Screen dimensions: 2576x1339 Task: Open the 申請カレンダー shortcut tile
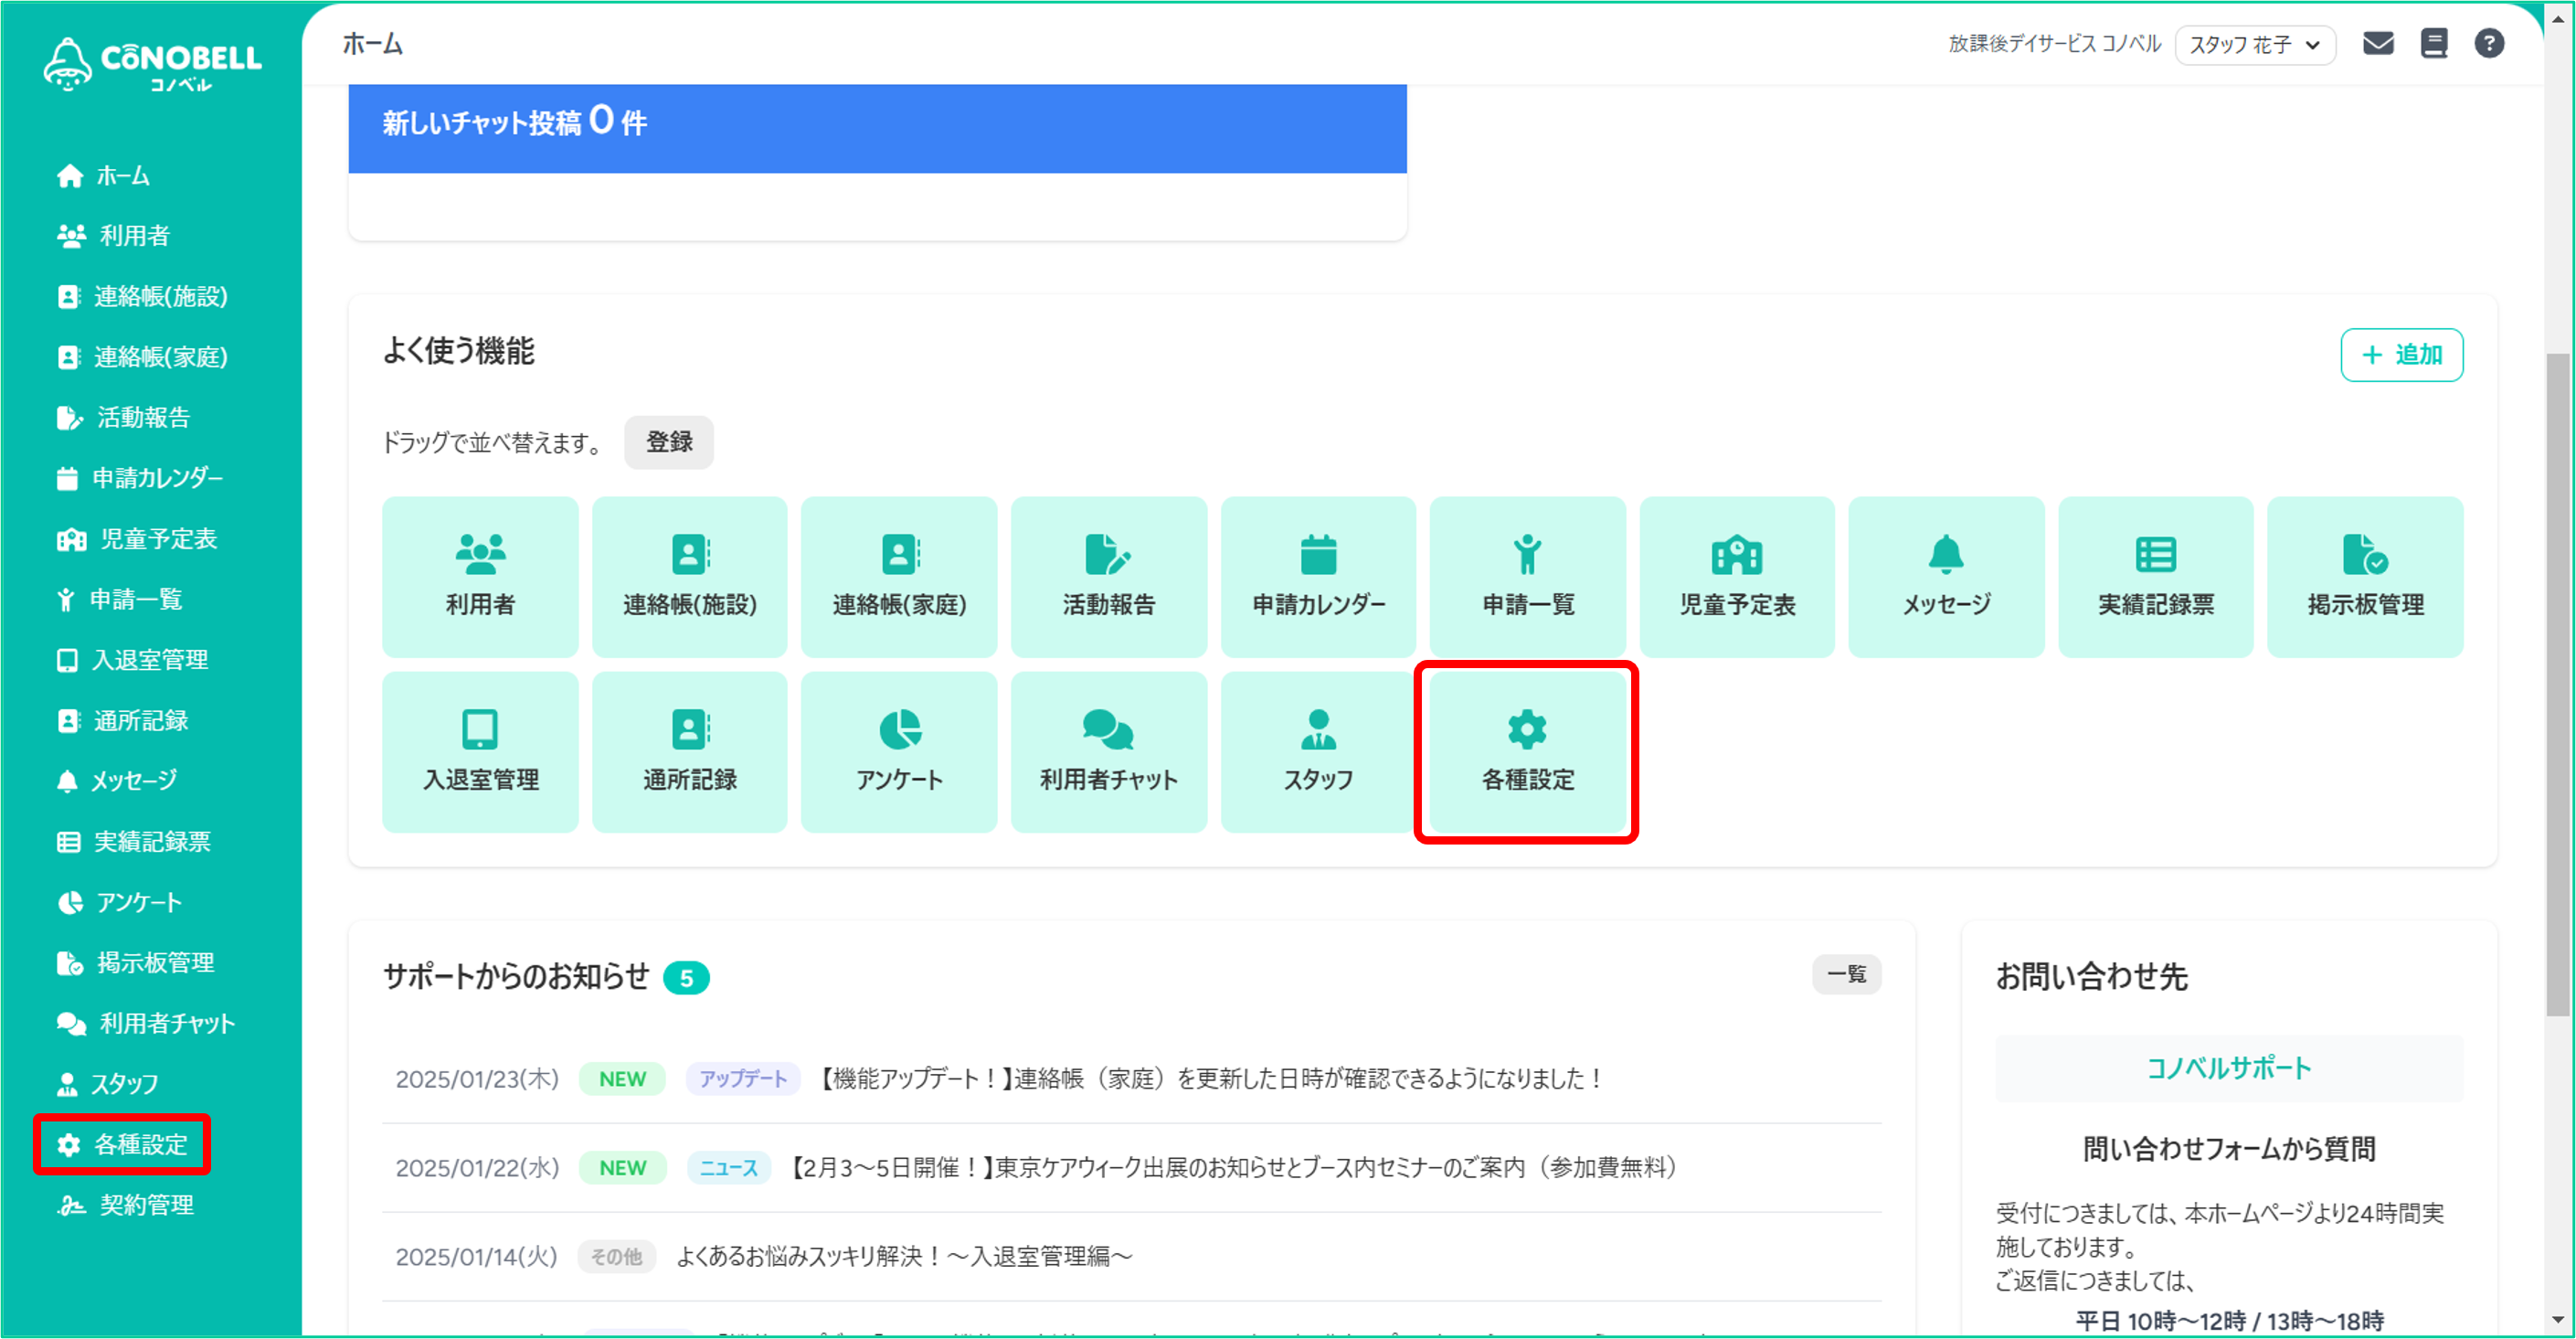coord(1318,577)
